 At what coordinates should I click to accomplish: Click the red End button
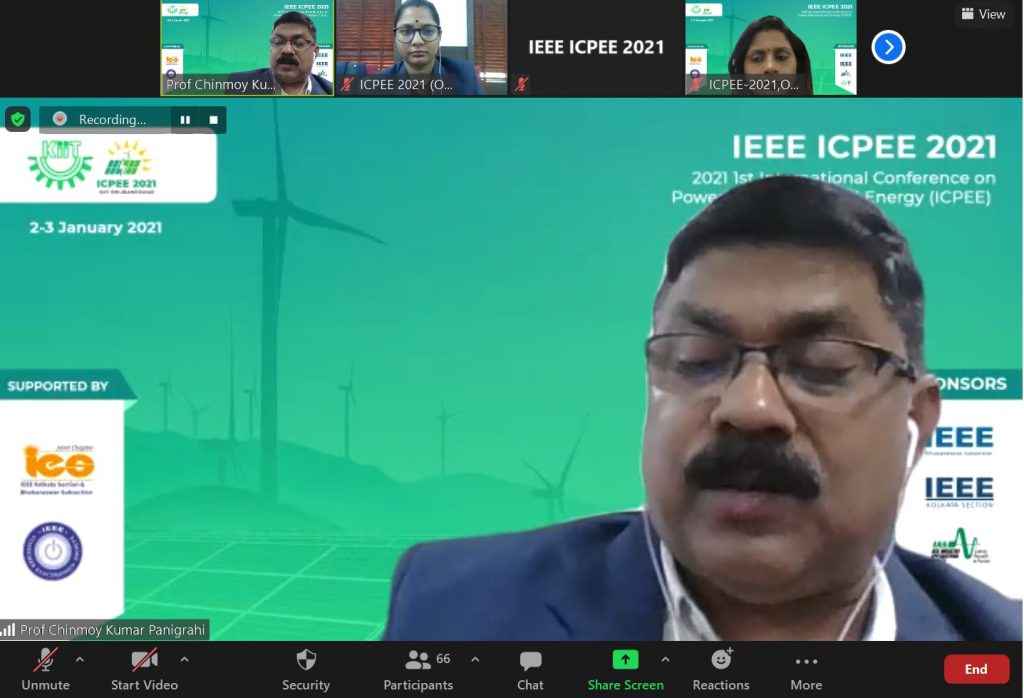pyautogui.click(x=976, y=669)
